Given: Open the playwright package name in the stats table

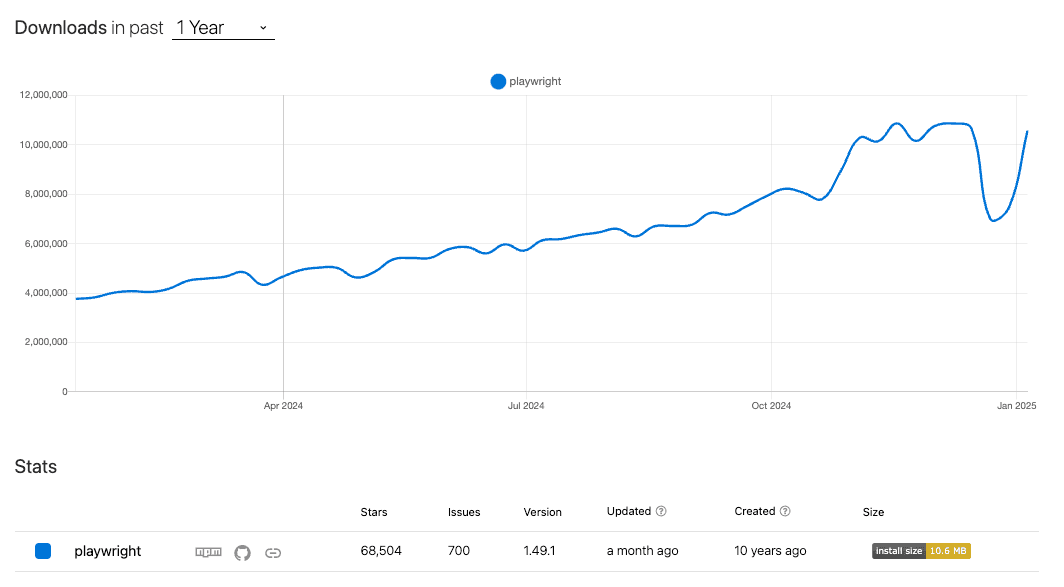Looking at the screenshot, I should [107, 551].
